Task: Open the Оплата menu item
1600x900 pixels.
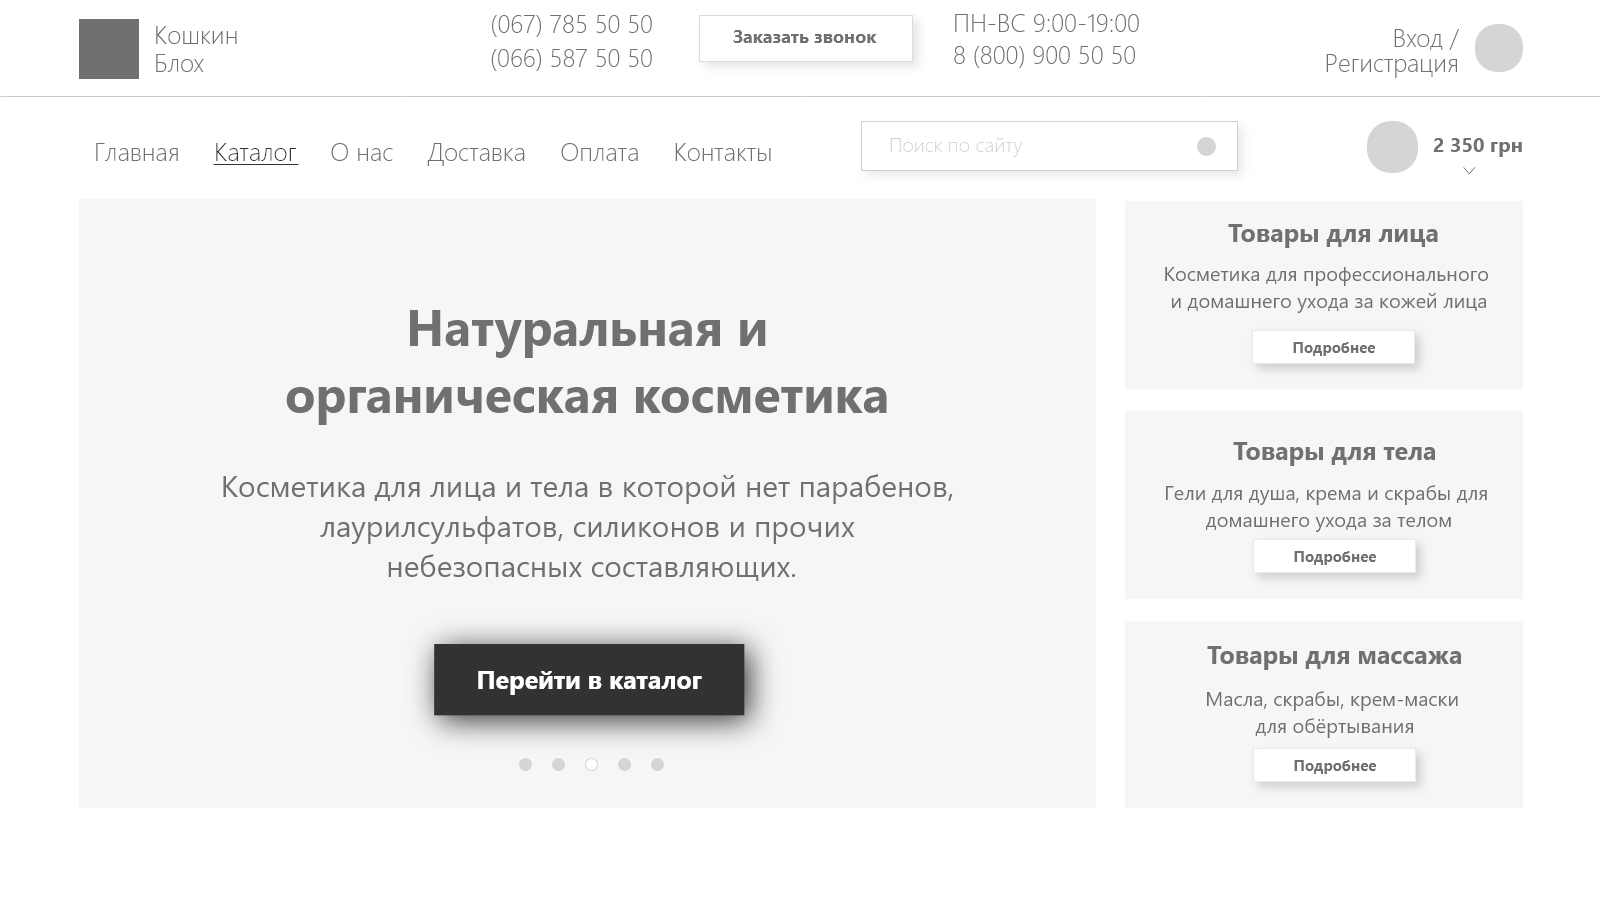Action: [599, 153]
